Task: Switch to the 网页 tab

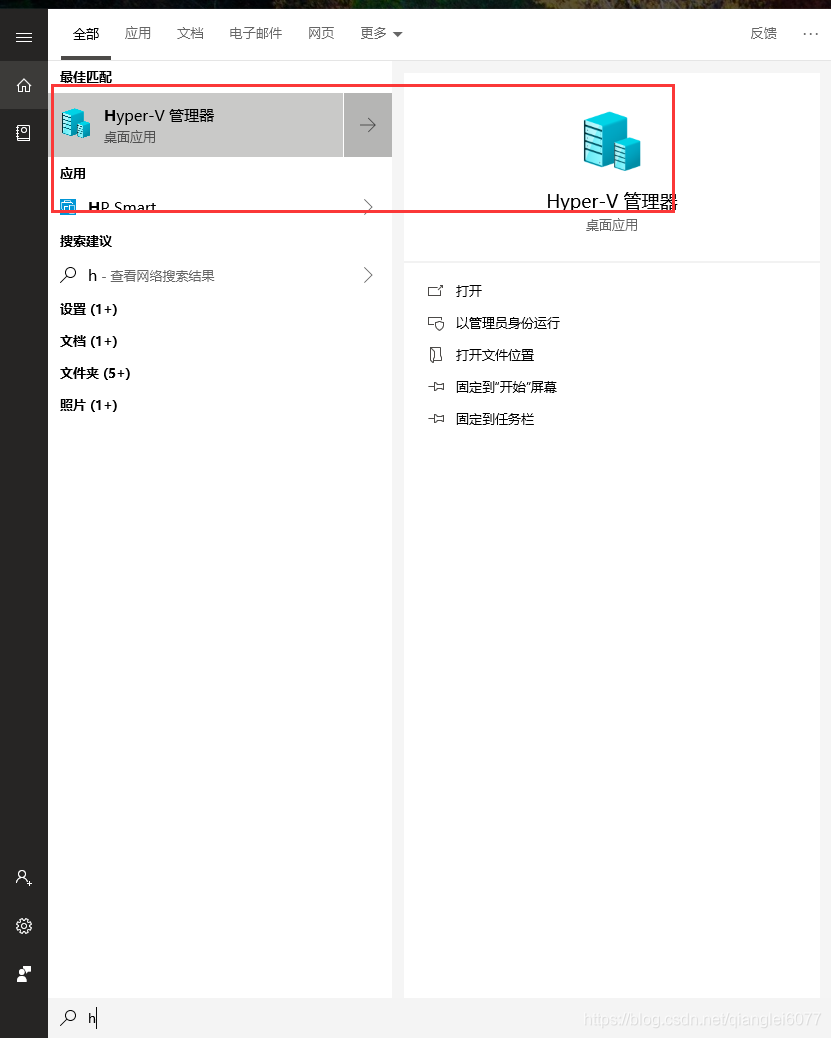Action: [321, 33]
